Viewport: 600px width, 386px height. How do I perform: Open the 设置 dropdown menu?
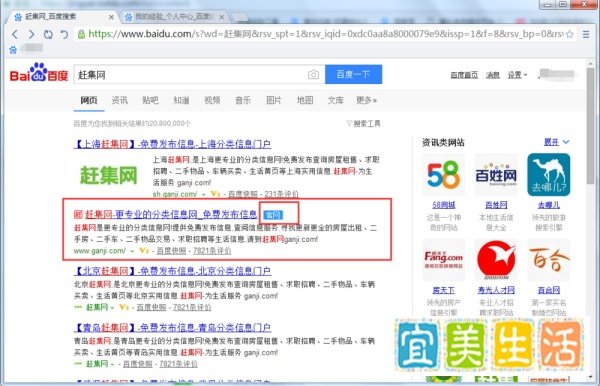(x=517, y=75)
